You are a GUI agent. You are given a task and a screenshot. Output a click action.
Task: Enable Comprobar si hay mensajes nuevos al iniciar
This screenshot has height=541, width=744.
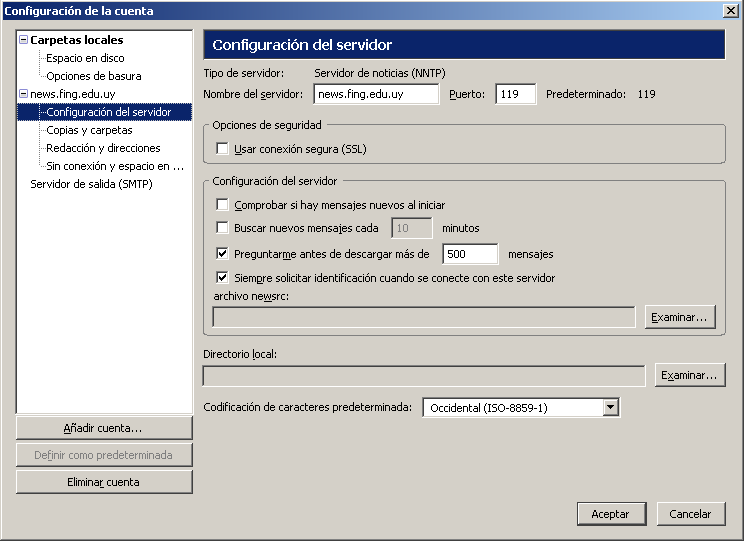pyautogui.click(x=222, y=205)
